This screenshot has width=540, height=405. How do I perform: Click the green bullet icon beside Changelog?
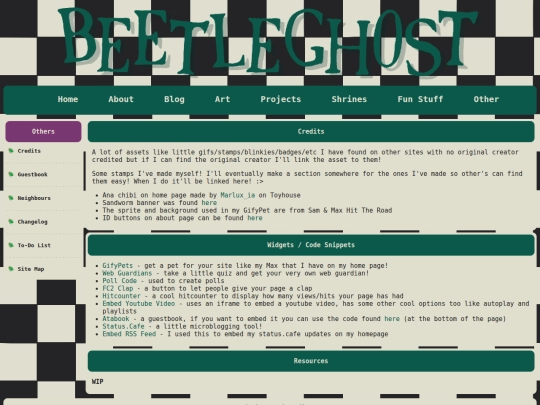[11, 221]
